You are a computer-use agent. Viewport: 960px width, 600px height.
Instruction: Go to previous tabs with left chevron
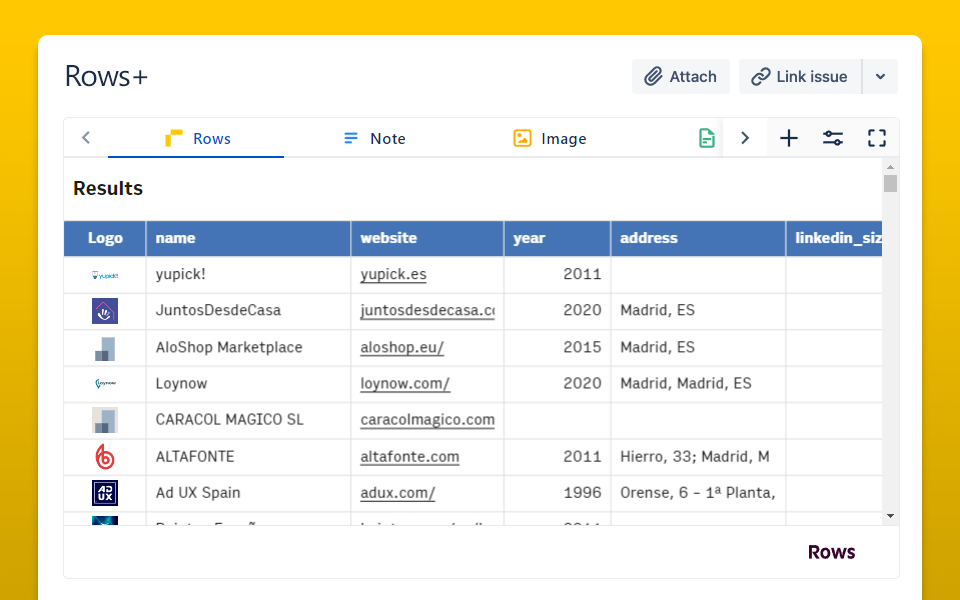(86, 138)
